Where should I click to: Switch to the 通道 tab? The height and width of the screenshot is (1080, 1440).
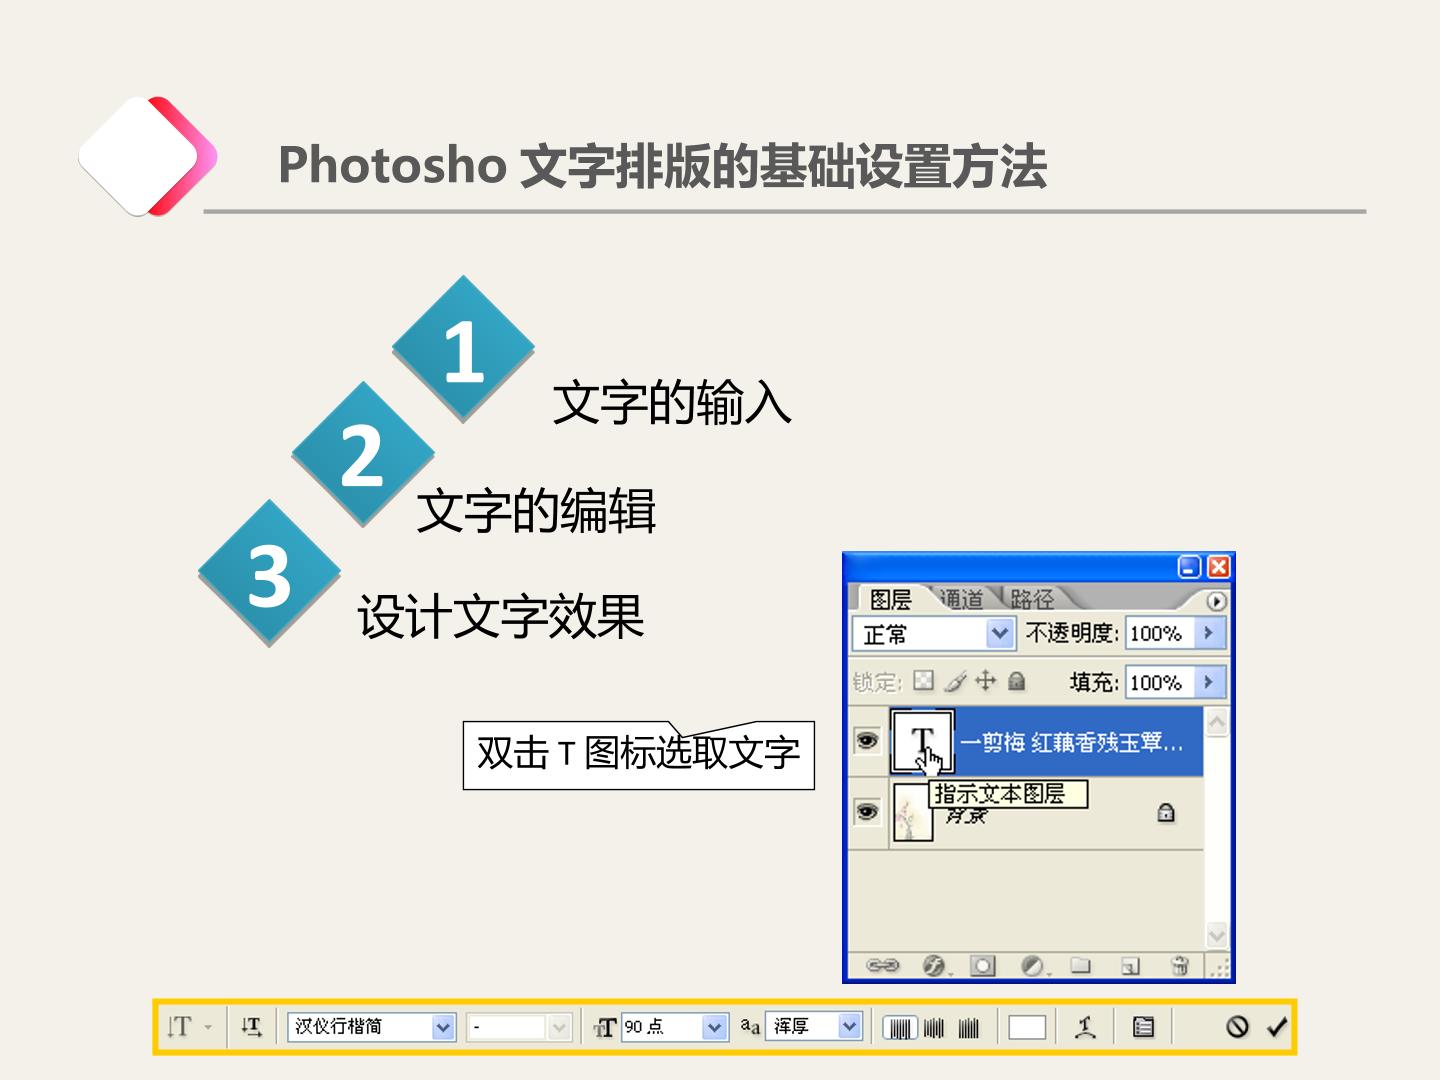(961, 599)
